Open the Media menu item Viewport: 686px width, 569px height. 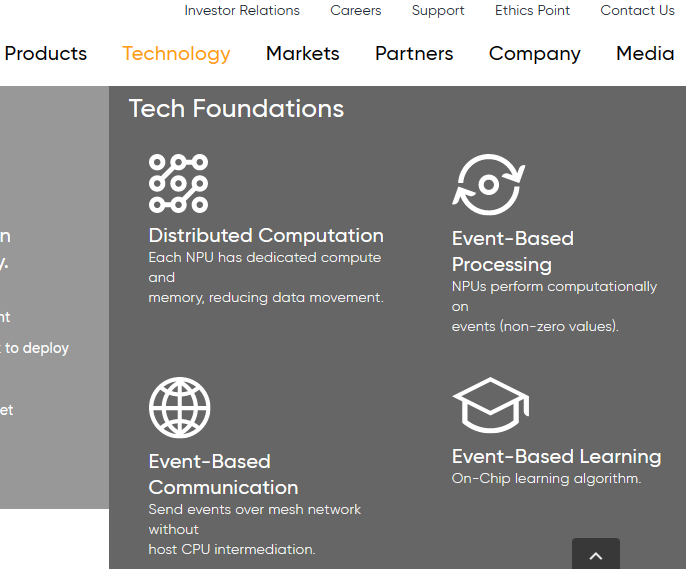[645, 54]
